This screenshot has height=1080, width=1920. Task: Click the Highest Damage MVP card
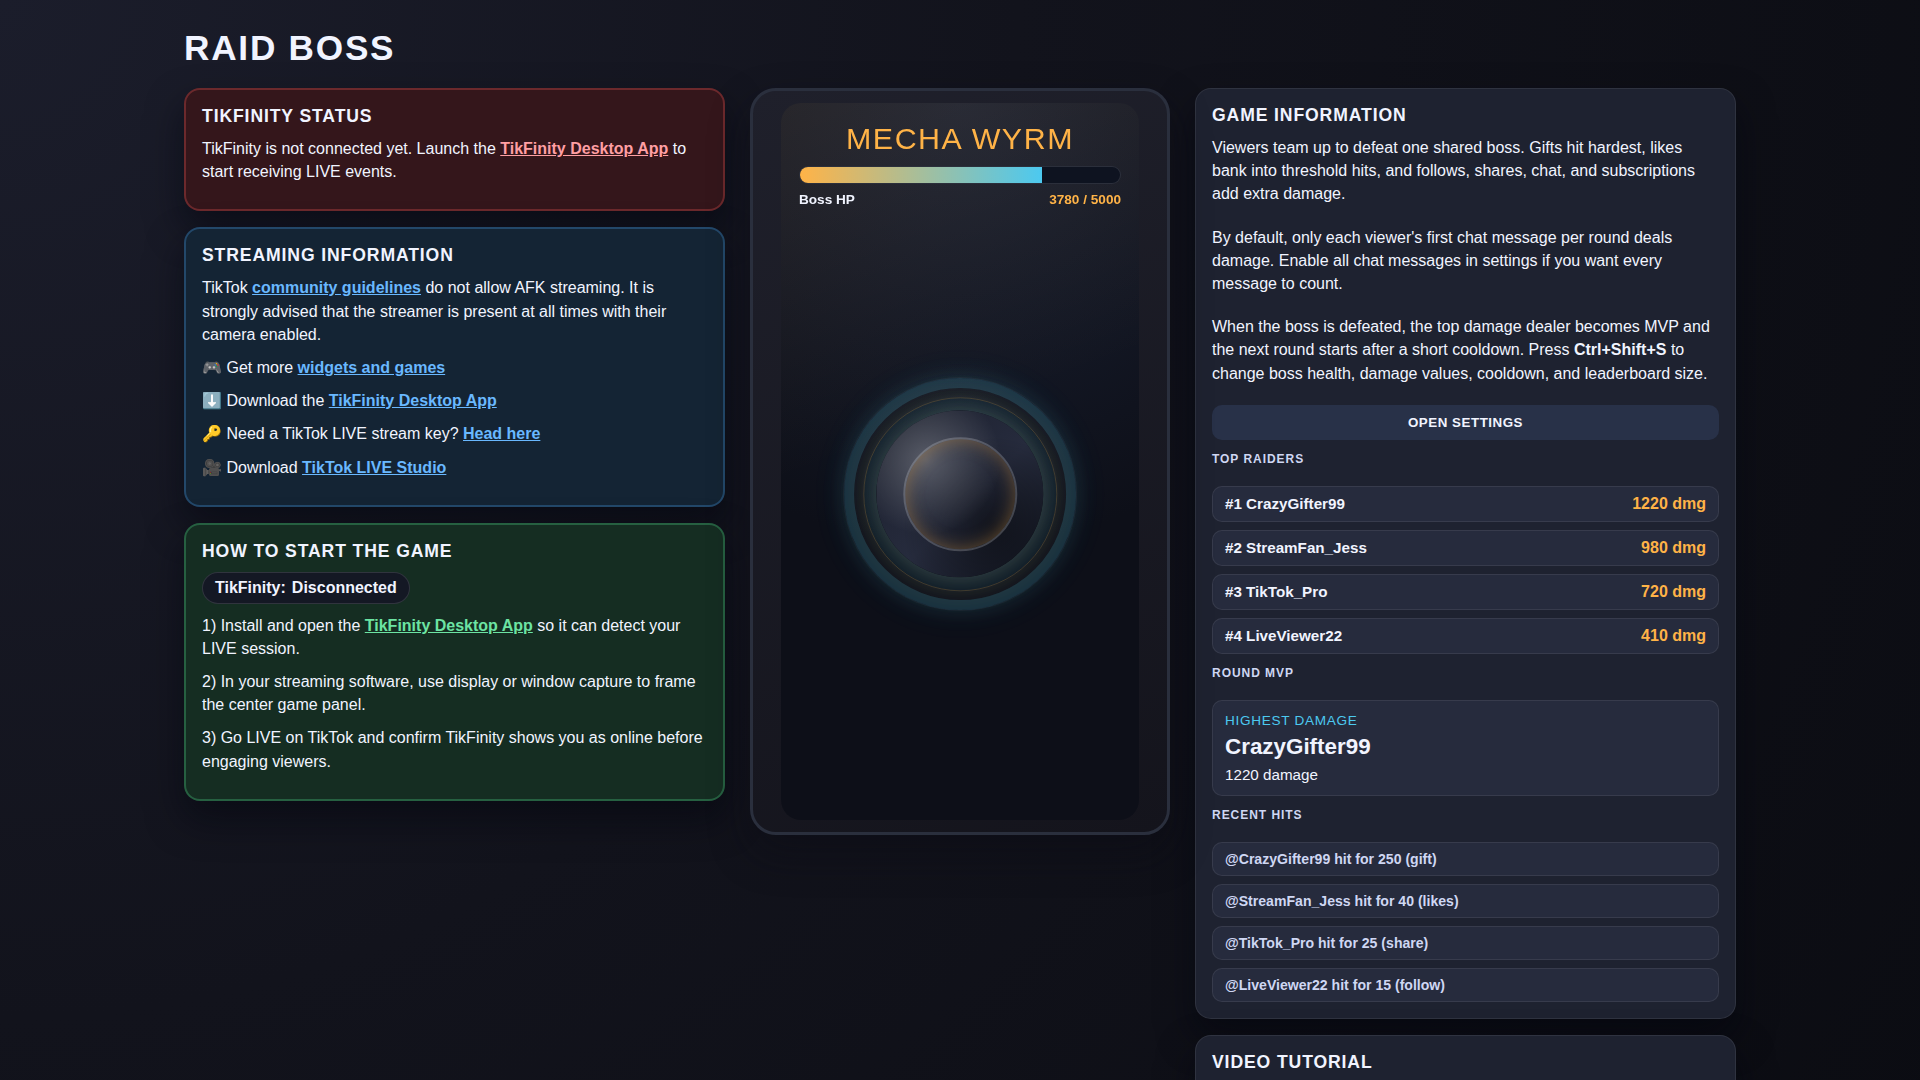tap(1465, 748)
